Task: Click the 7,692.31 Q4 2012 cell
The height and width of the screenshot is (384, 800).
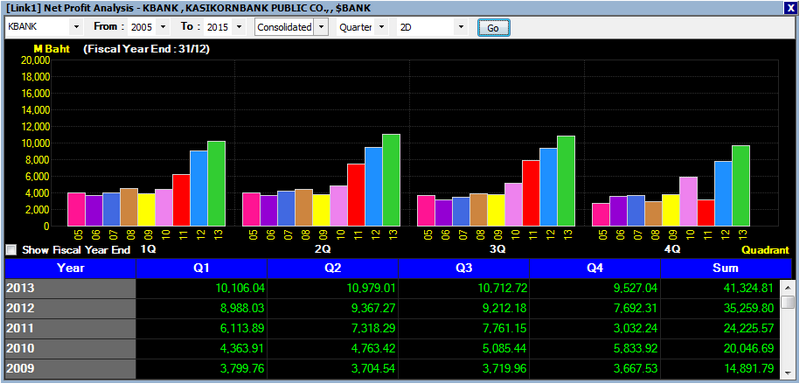Action: coord(595,309)
